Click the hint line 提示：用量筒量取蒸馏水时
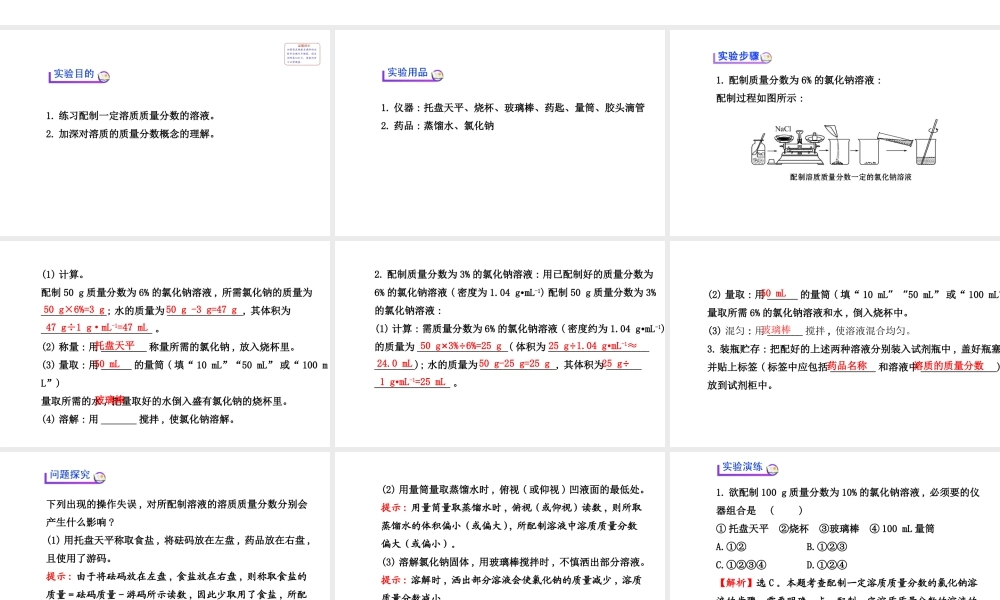1000x600 pixels. [x=511, y=508]
